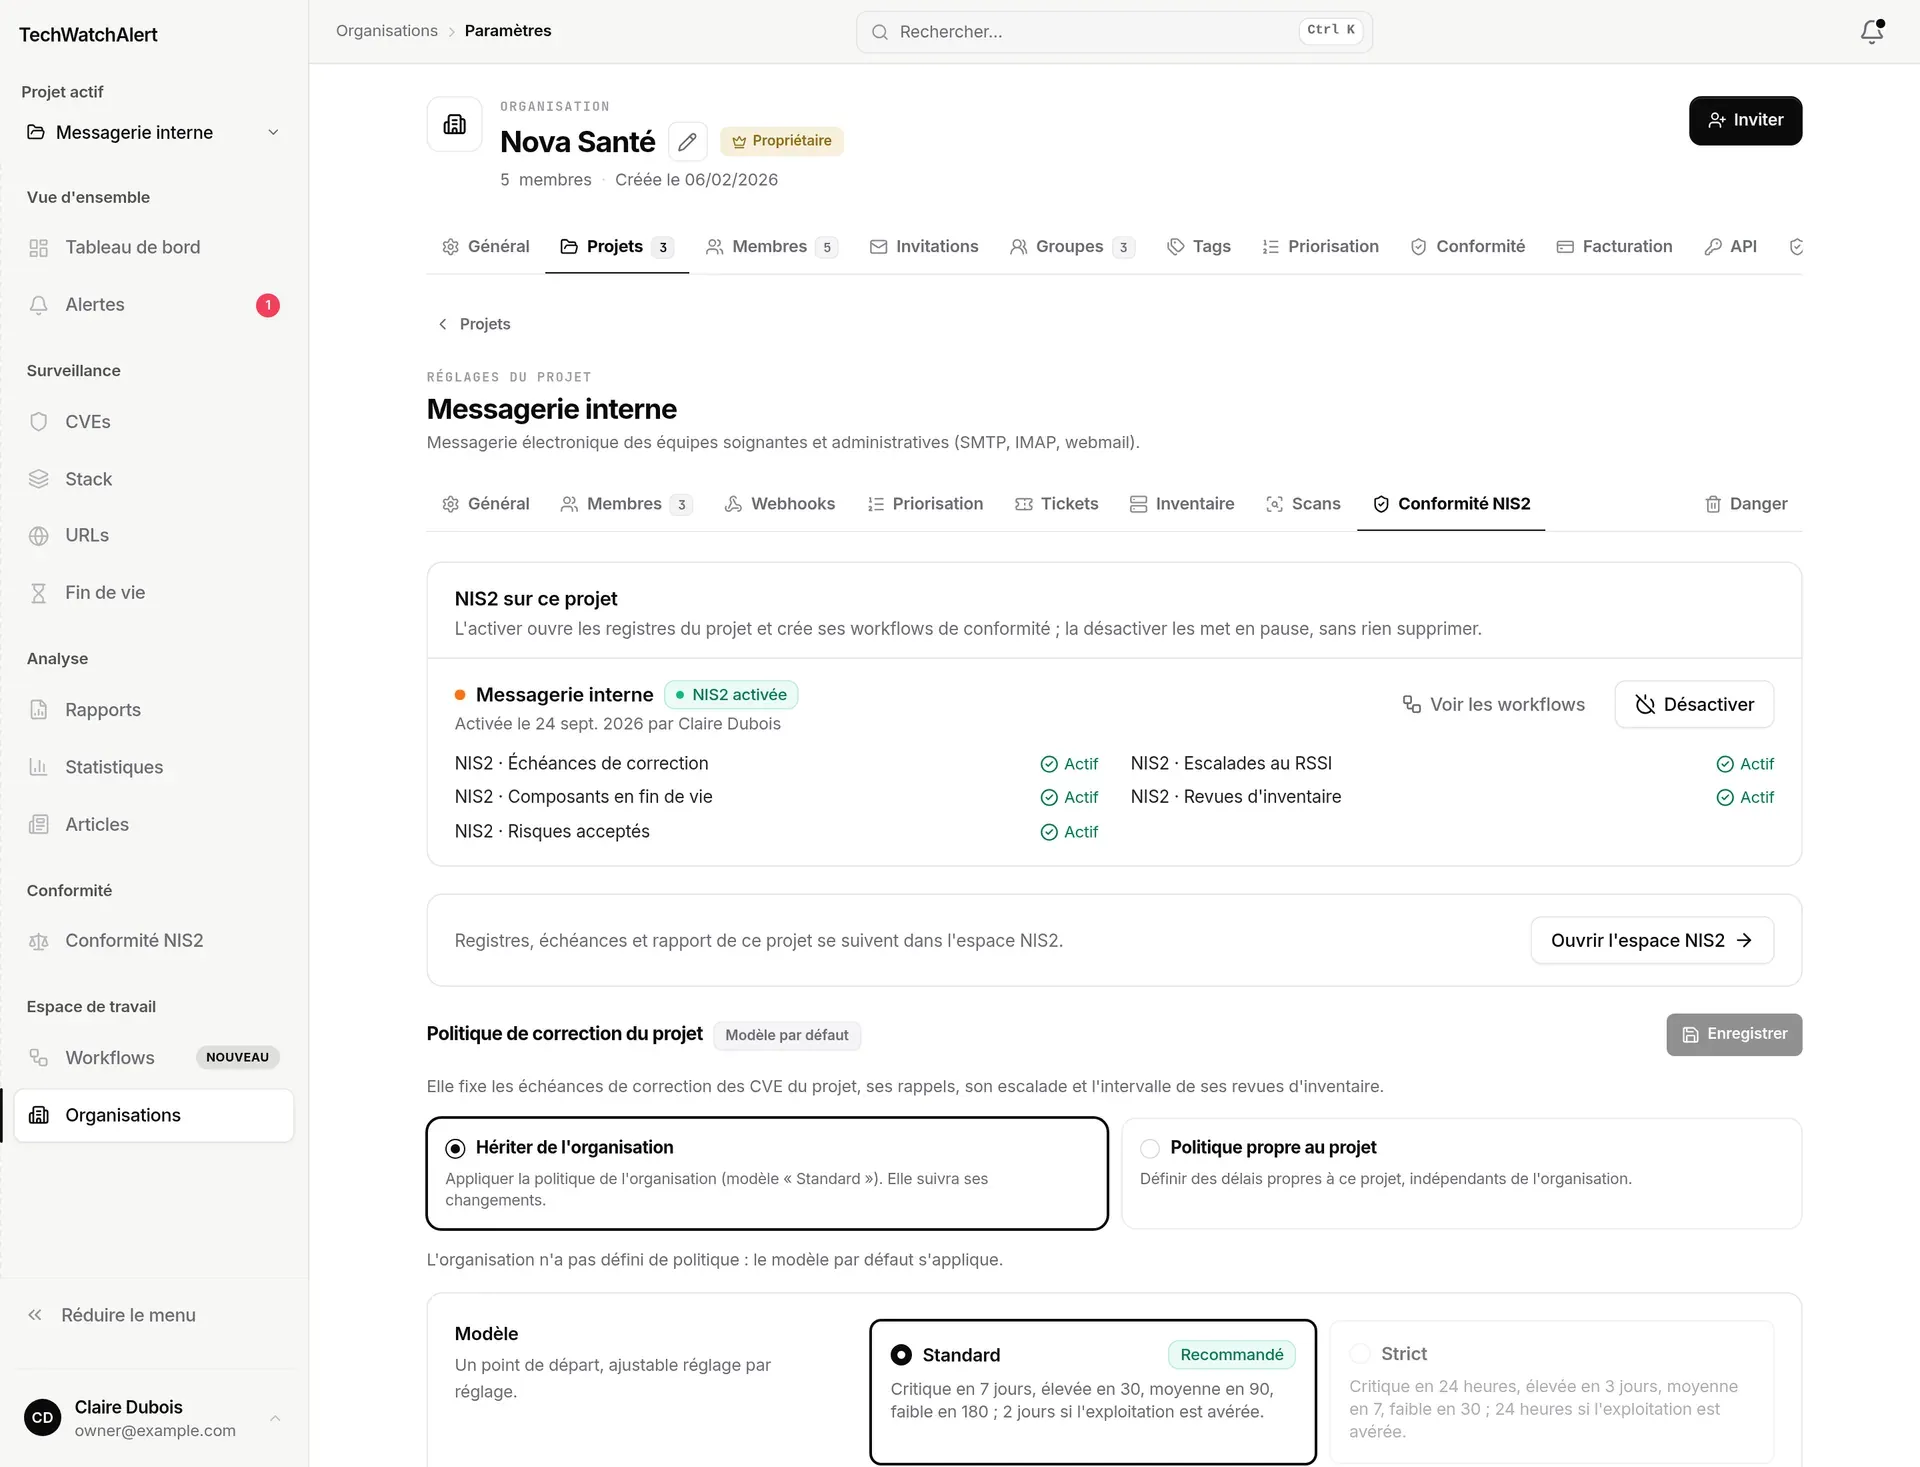The width and height of the screenshot is (1920, 1467).
Task: Go back to Projets list
Action: coord(474,324)
